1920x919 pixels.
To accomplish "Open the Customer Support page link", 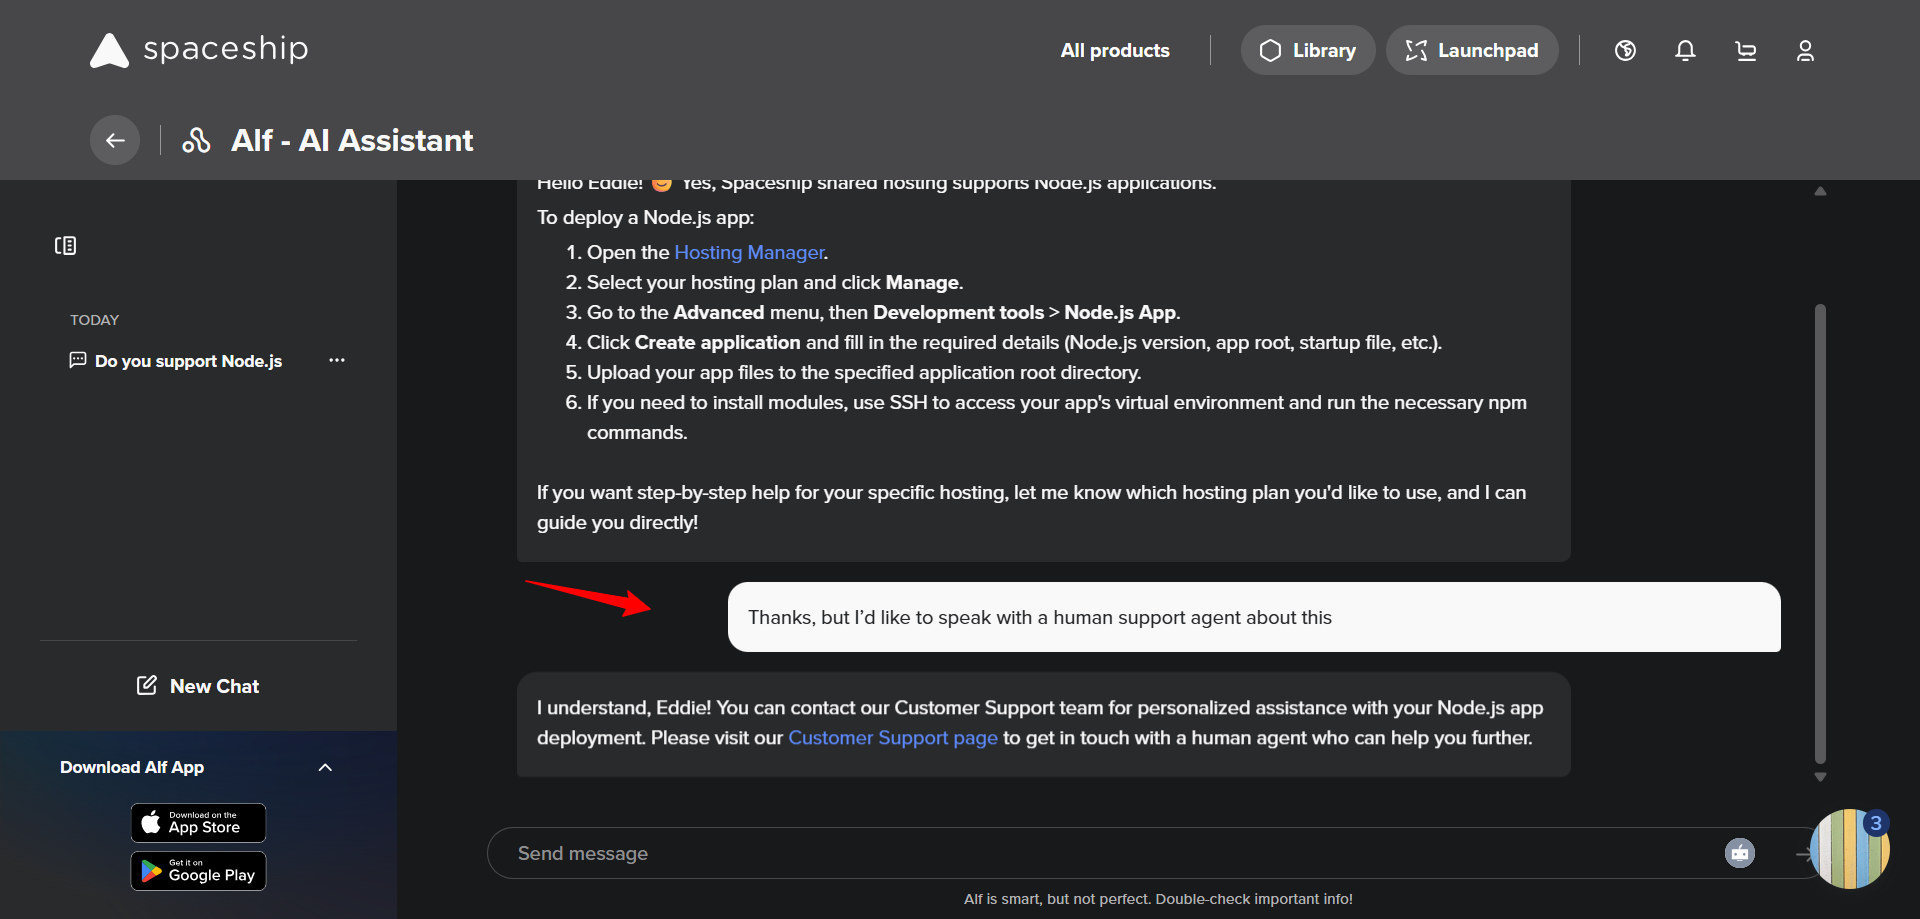I will click(893, 737).
